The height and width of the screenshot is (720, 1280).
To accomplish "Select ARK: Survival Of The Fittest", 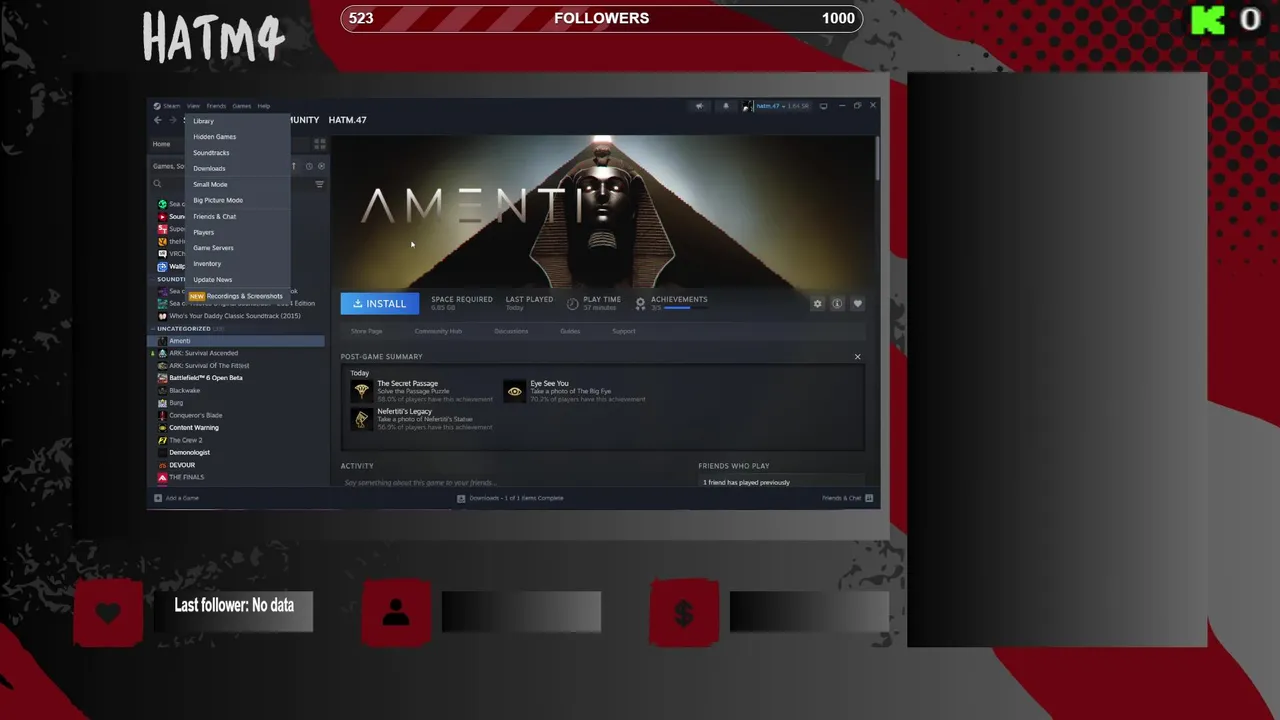I will (237, 366).
